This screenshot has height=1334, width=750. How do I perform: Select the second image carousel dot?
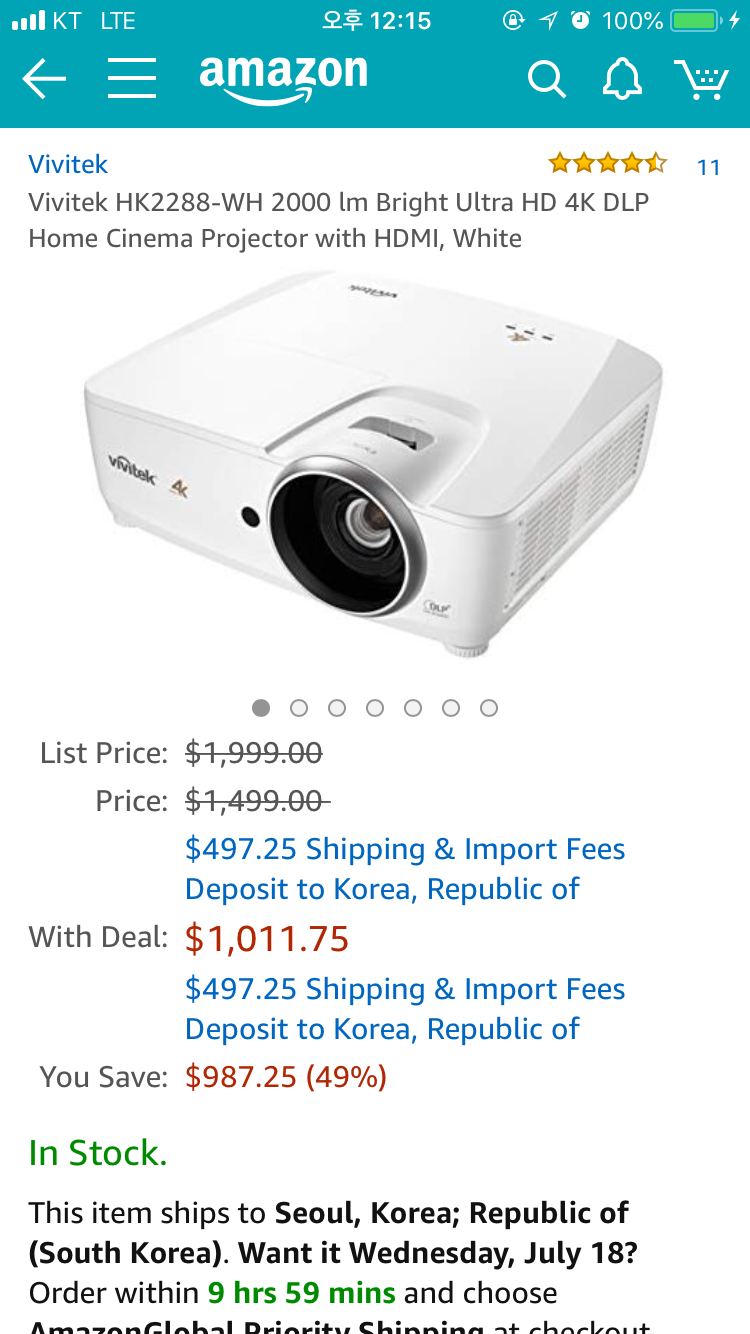(x=299, y=708)
